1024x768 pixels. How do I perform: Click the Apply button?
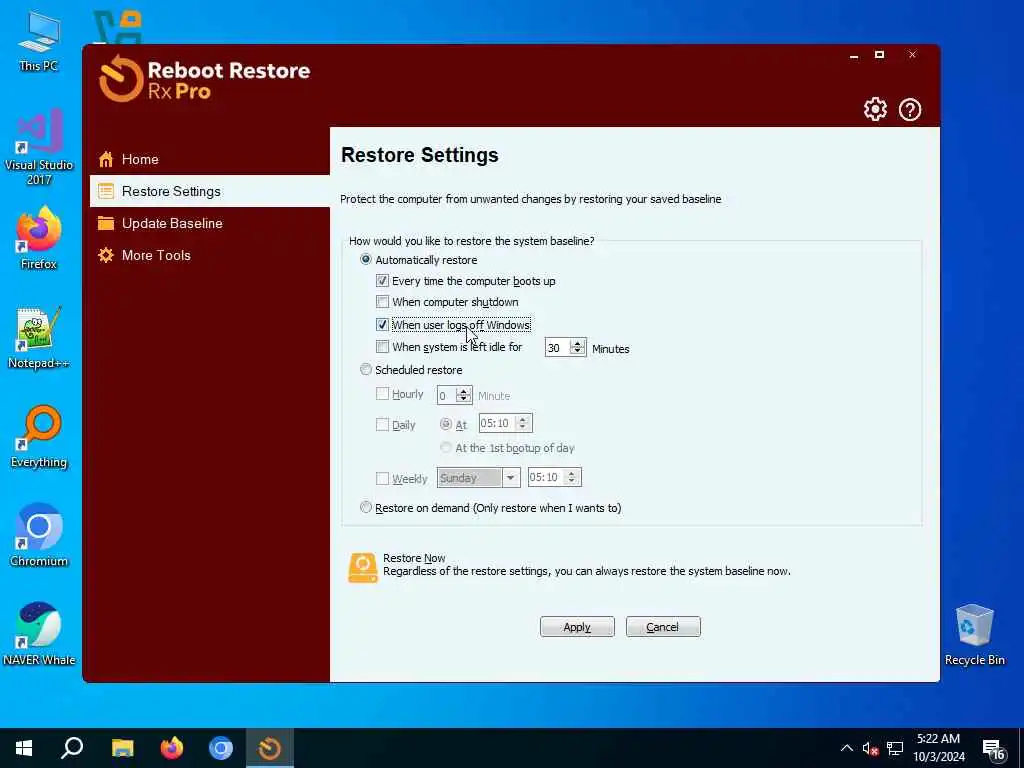pyautogui.click(x=577, y=627)
